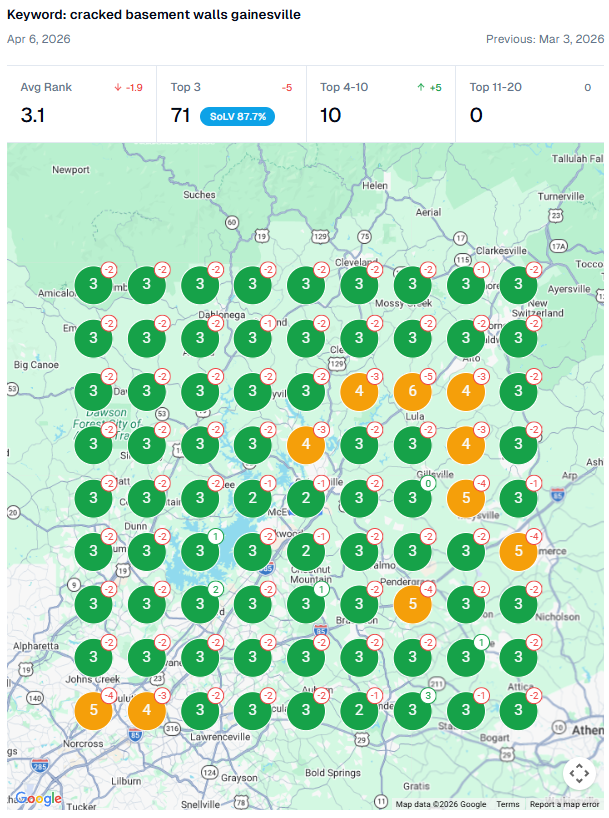Open the Avg Rank 3.1 stat card
The height and width of the screenshot is (818, 609).
click(x=81, y=104)
